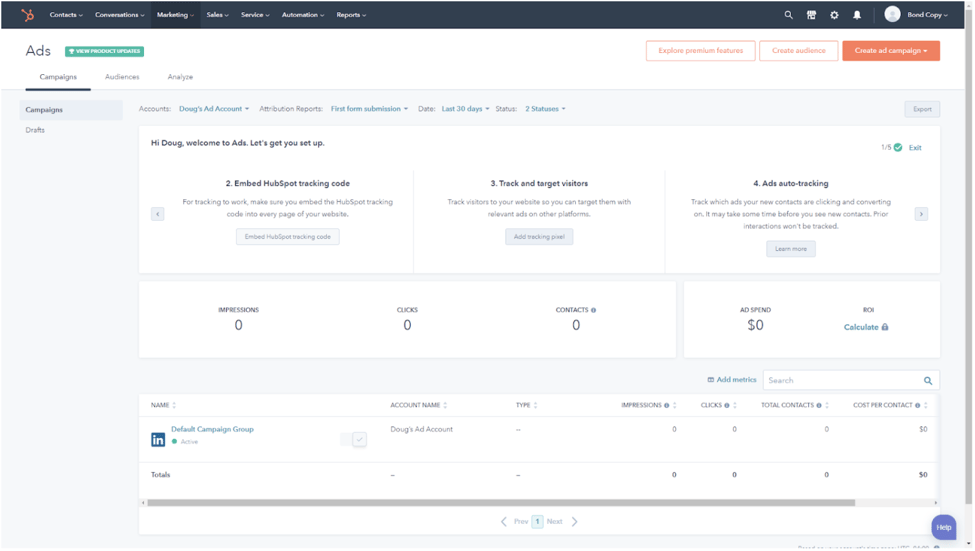Switch to the Audiences tab

tap(122, 77)
